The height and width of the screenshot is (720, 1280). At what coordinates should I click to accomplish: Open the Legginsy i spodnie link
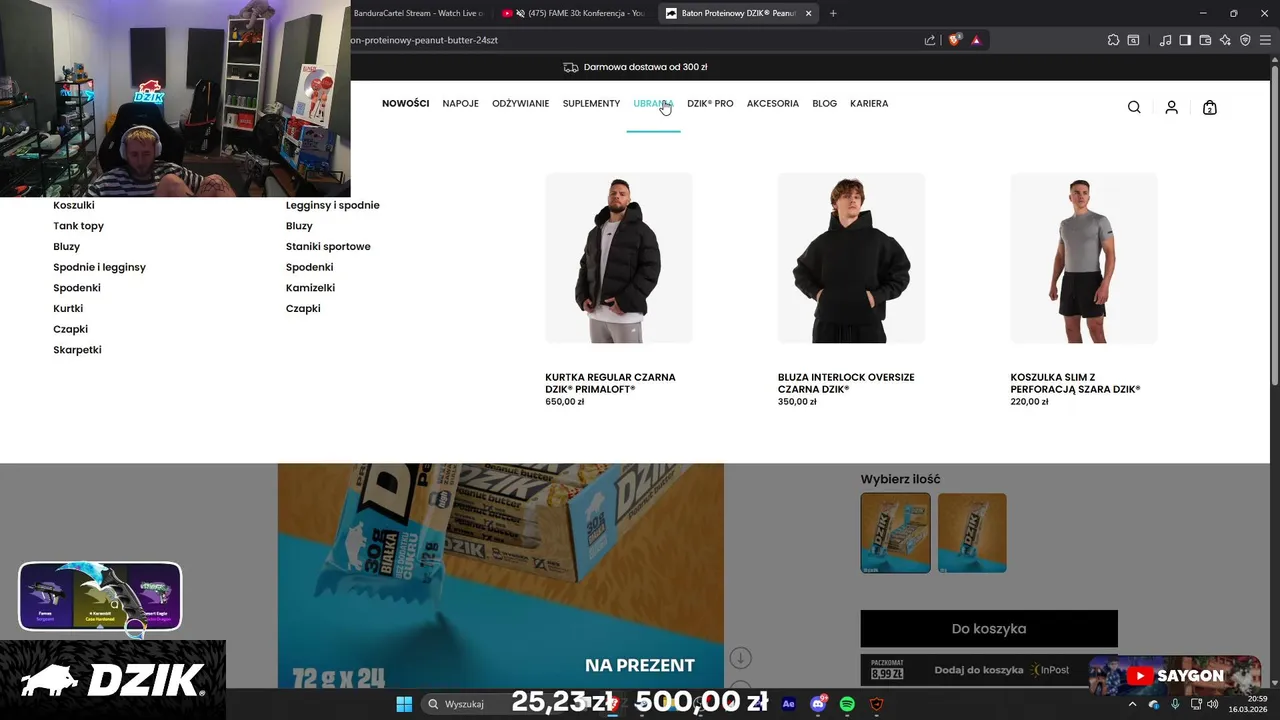333,205
